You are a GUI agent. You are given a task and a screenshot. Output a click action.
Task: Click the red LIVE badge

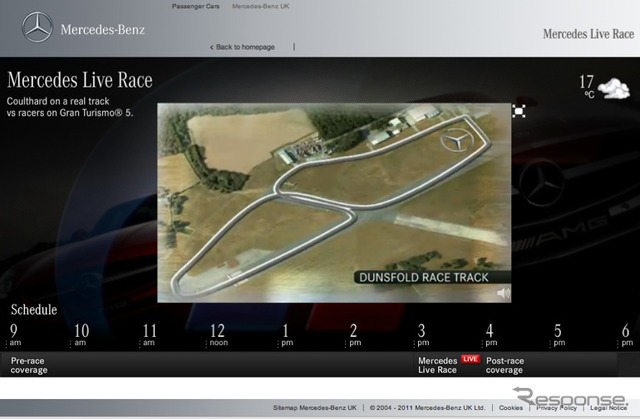pyautogui.click(x=470, y=359)
